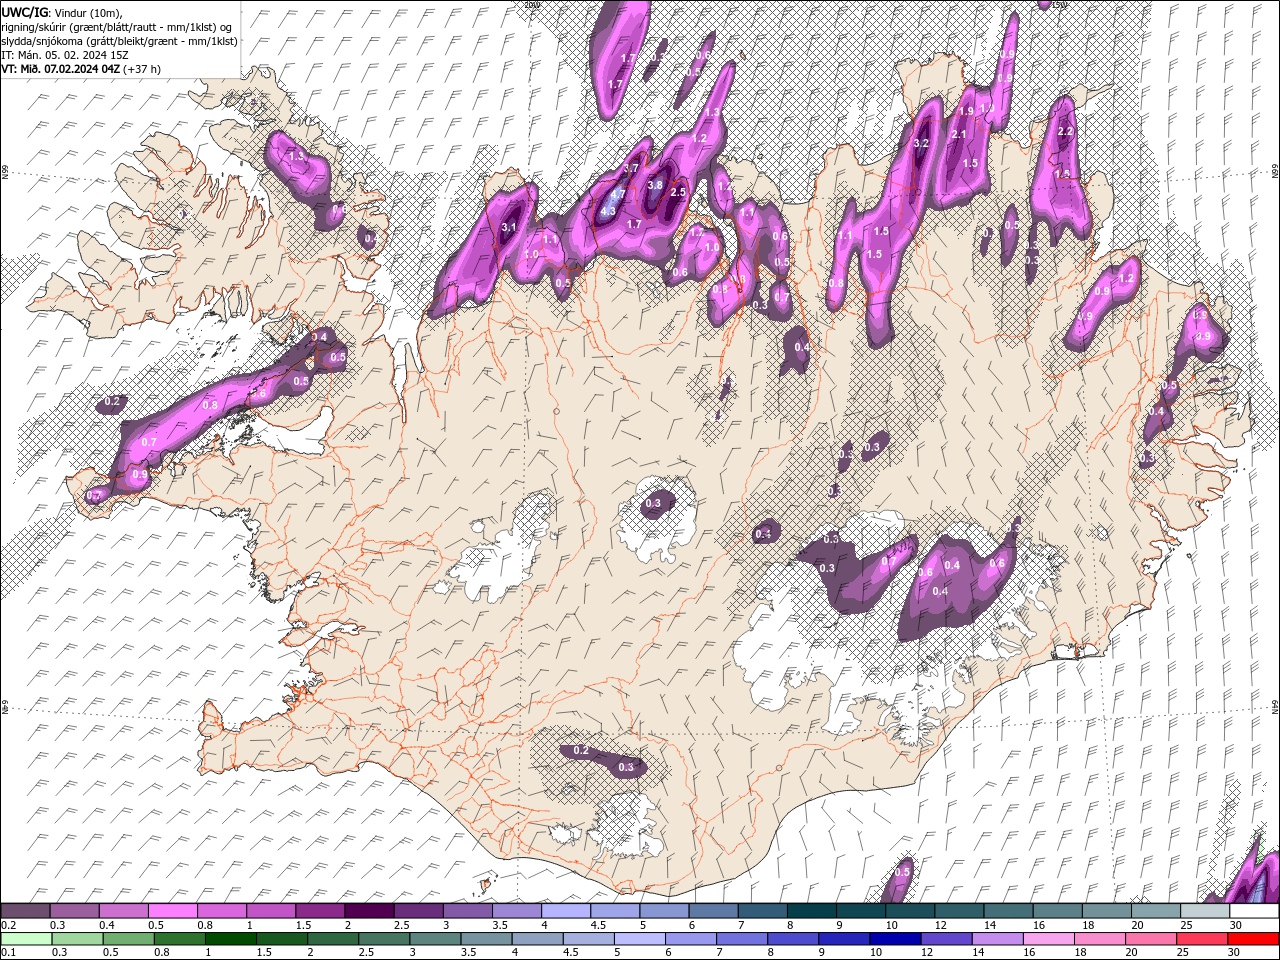Image resolution: width=1280 pixels, height=960 pixels.
Task: Click lower rain legend swatch between 0.1 and 0.3
Action: coord(25,939)
